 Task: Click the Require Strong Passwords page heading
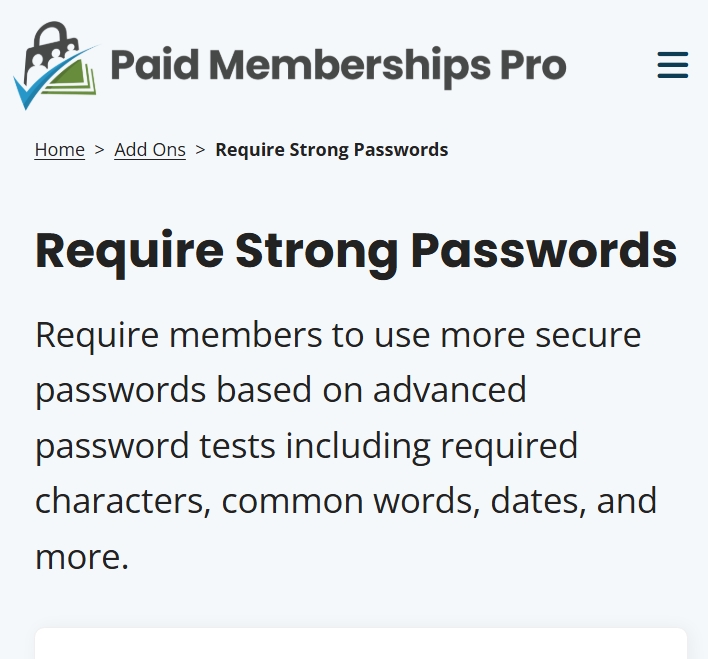(x=356, y=252)
